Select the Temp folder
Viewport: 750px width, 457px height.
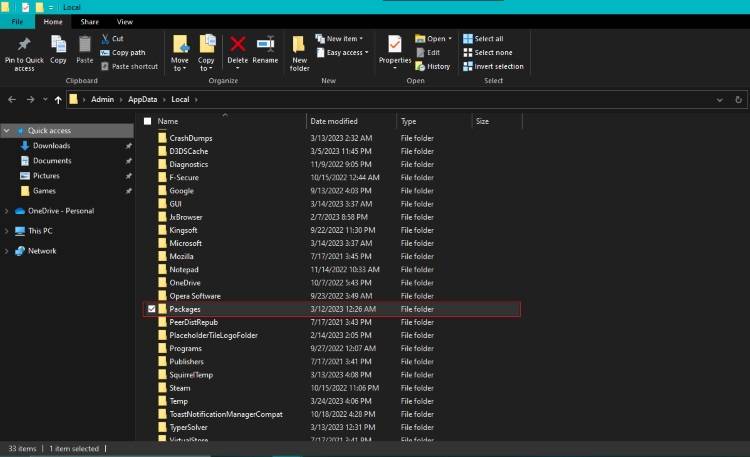coord(178,401)
